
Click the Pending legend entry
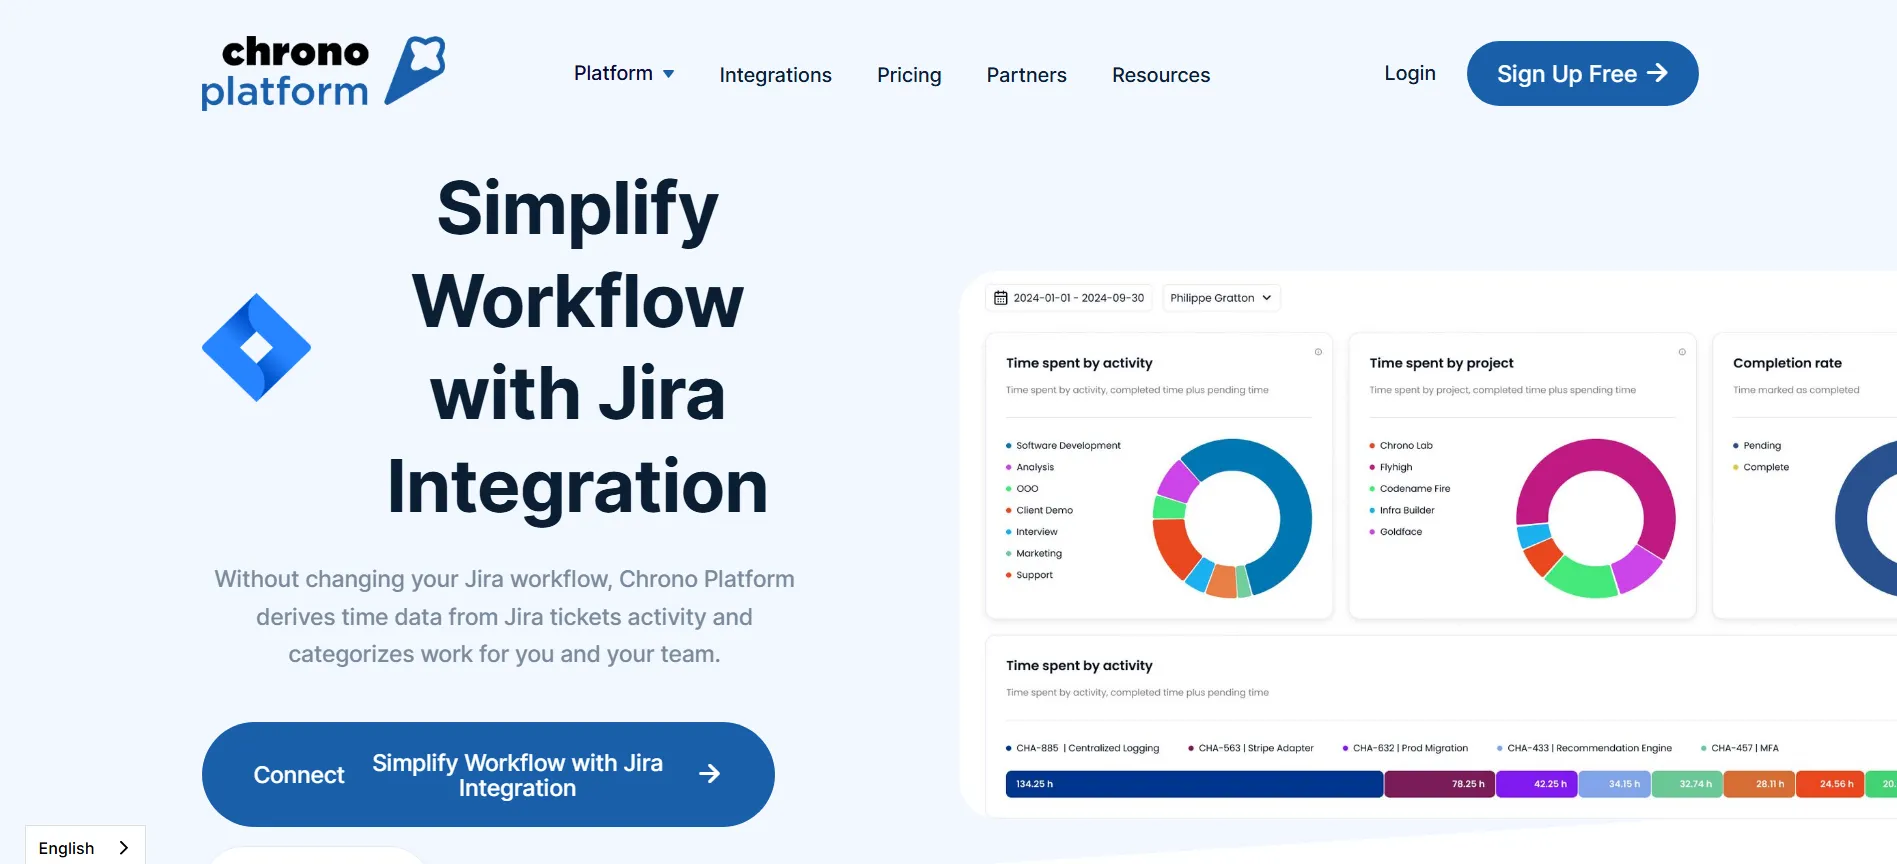point(1757,446)
